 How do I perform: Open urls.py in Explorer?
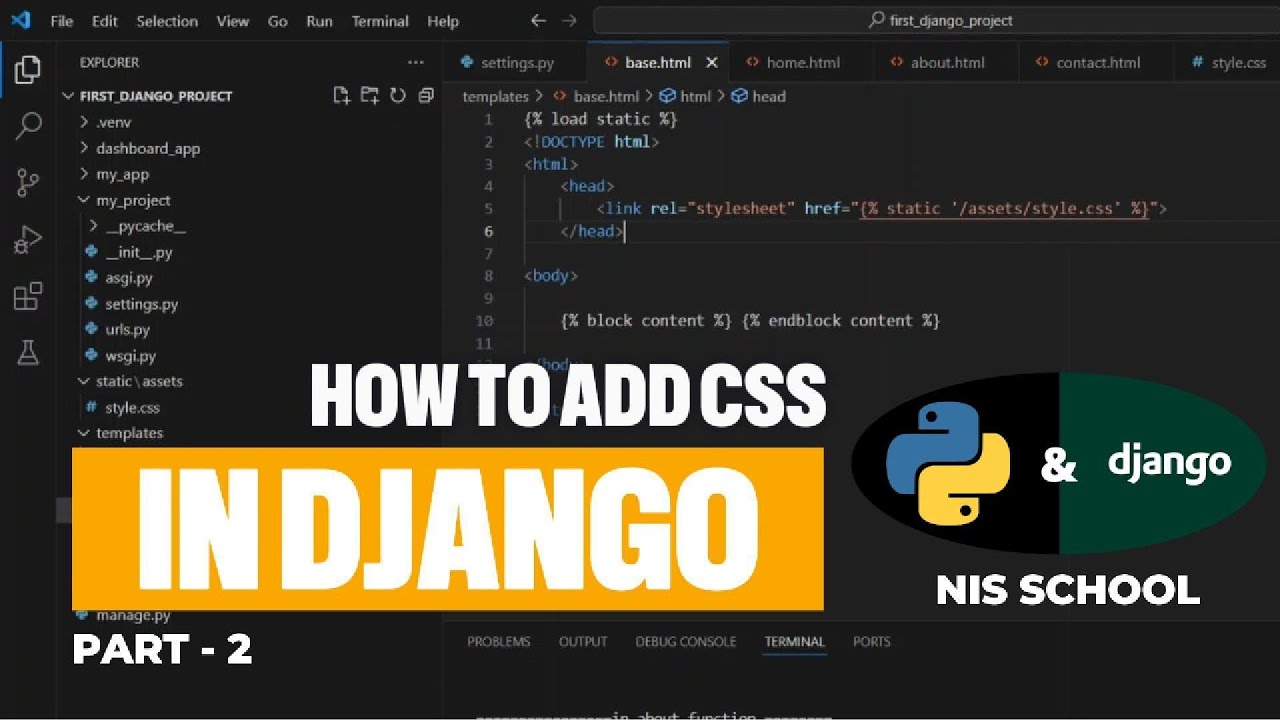127,329
